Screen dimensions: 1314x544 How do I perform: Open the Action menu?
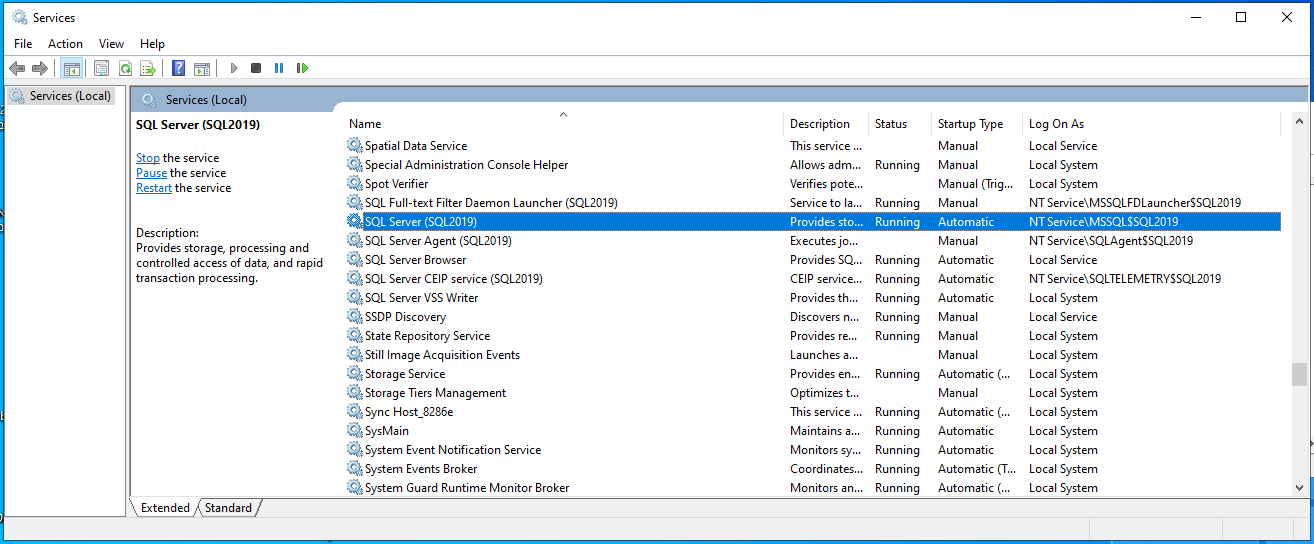(65, 44)
